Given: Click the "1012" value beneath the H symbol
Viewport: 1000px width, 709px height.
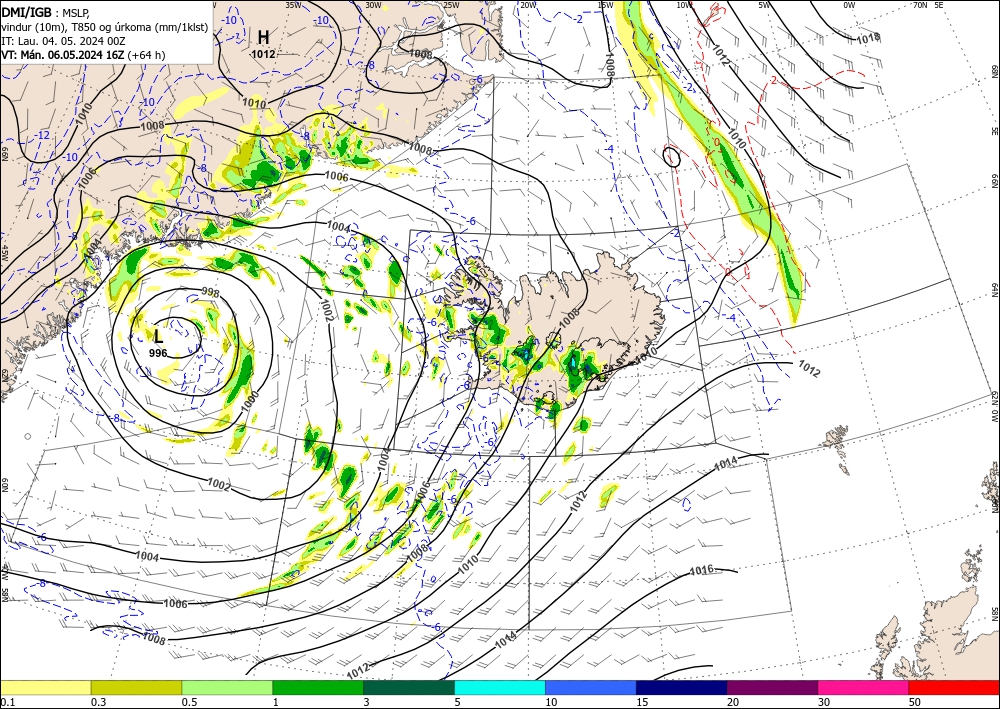Looking at the screenshot, I should [263, 54].
